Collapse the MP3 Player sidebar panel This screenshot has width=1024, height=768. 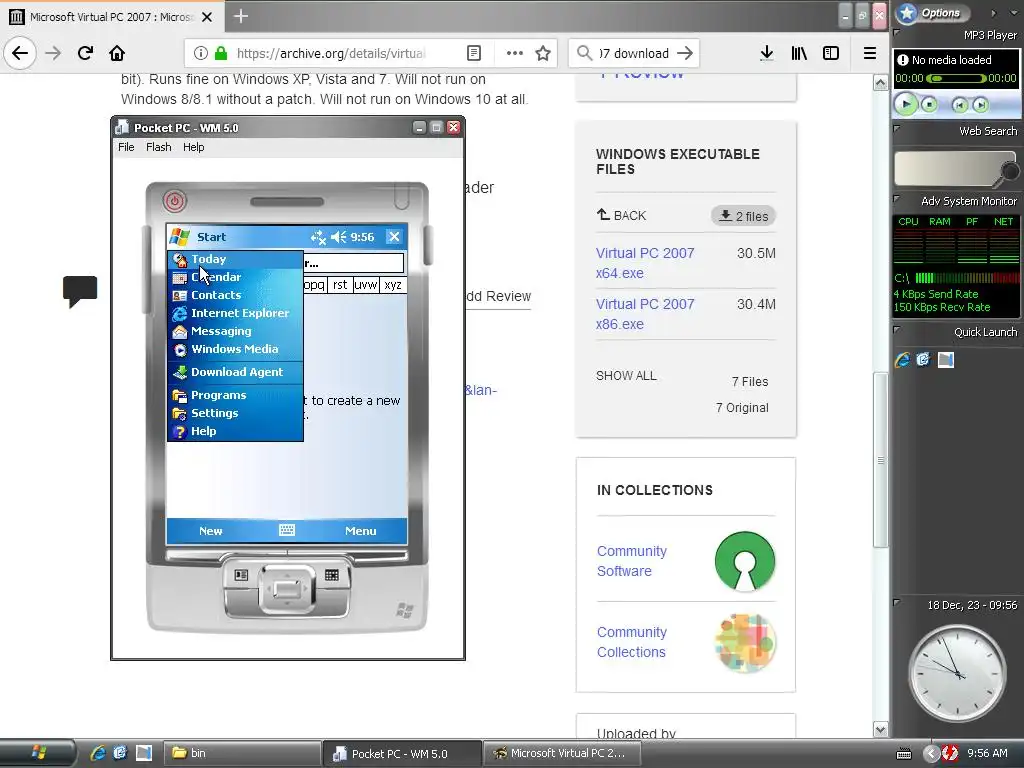pos(897,33)
